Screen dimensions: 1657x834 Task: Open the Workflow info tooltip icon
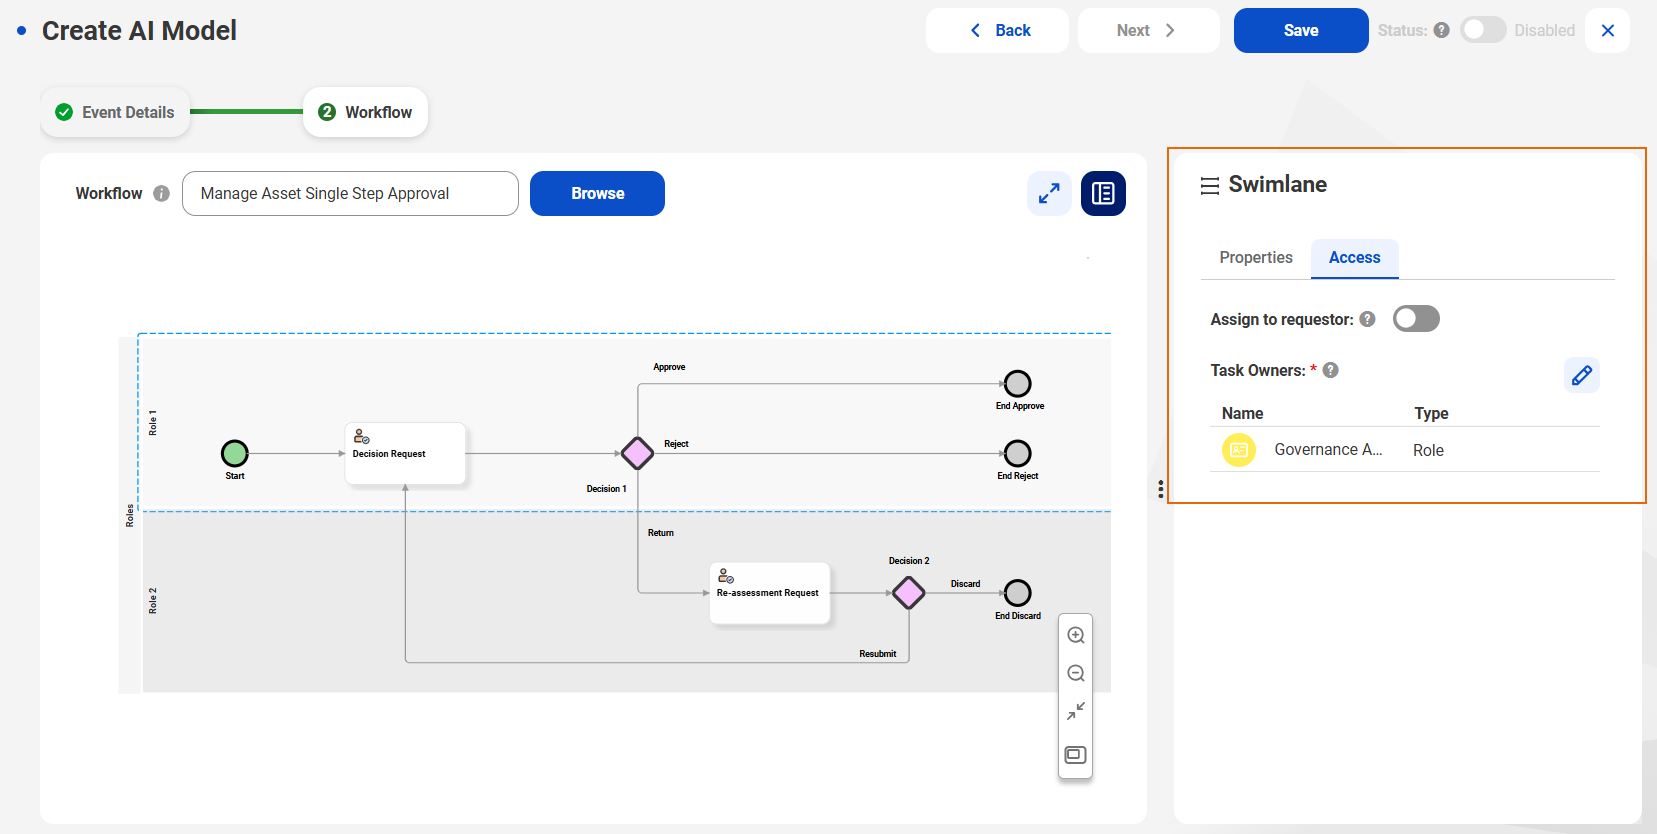pyautogui.click(x=161, y=193)
